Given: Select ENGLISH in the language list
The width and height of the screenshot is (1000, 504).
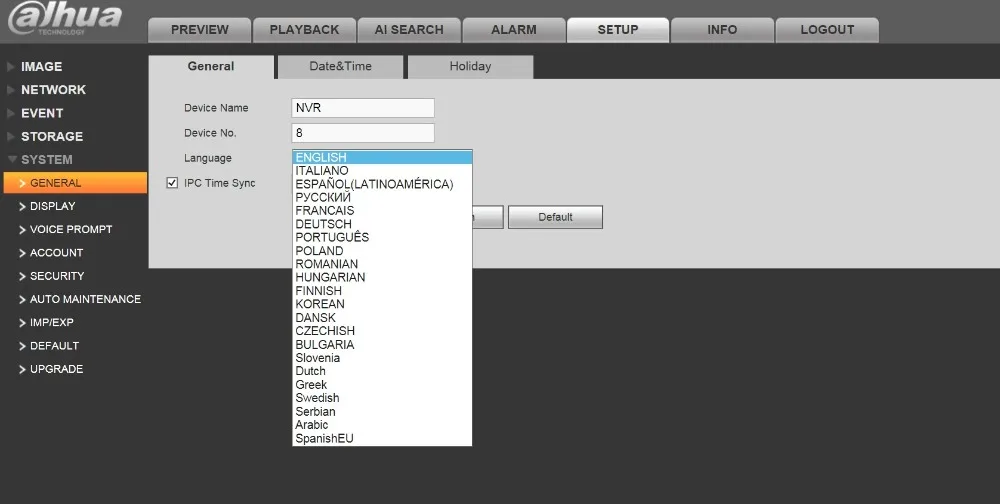Looking at the screenshot, I should pos(382,158).
